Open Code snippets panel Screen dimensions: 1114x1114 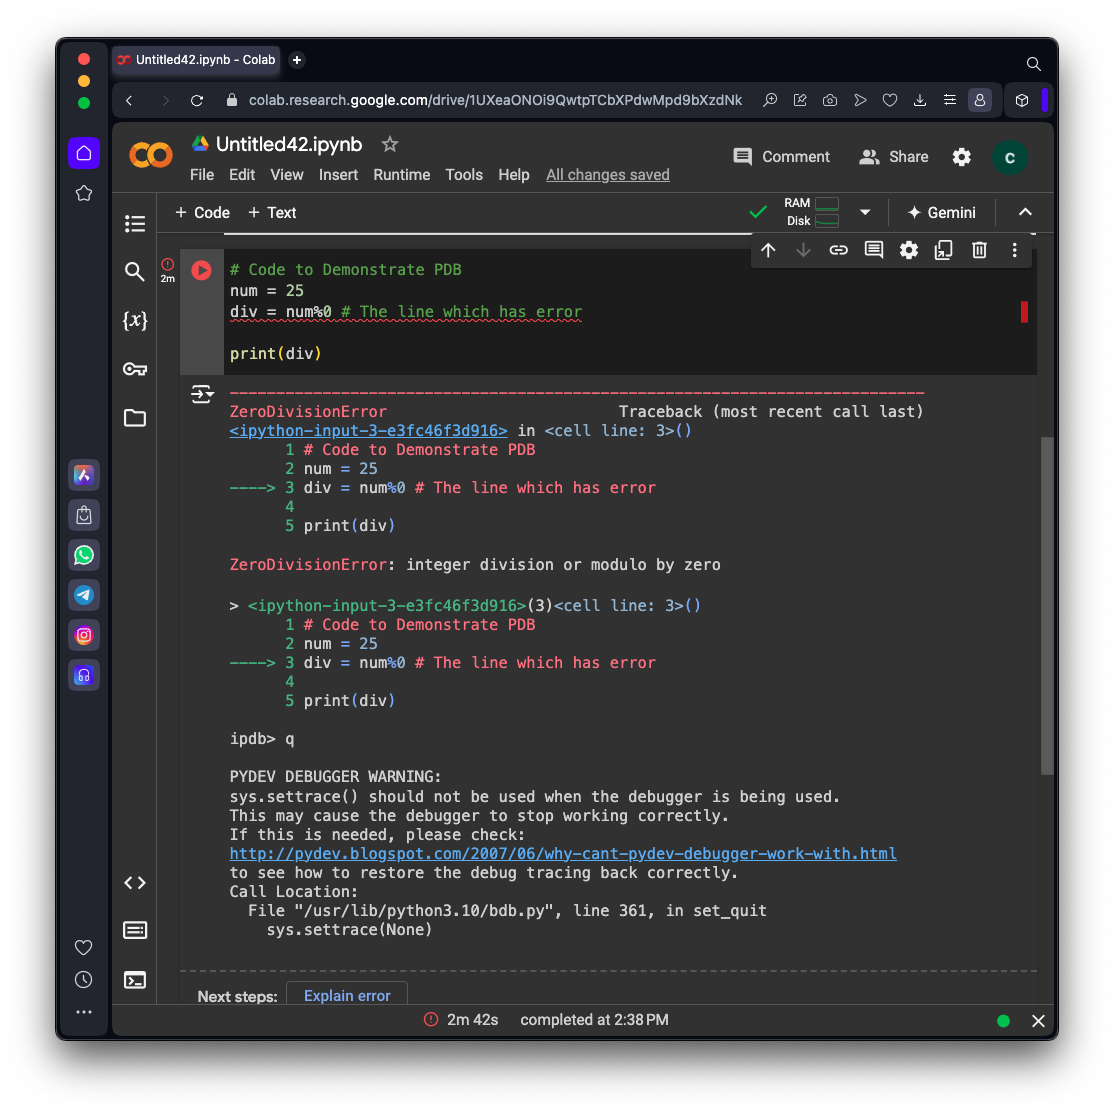tap(135, 882)
